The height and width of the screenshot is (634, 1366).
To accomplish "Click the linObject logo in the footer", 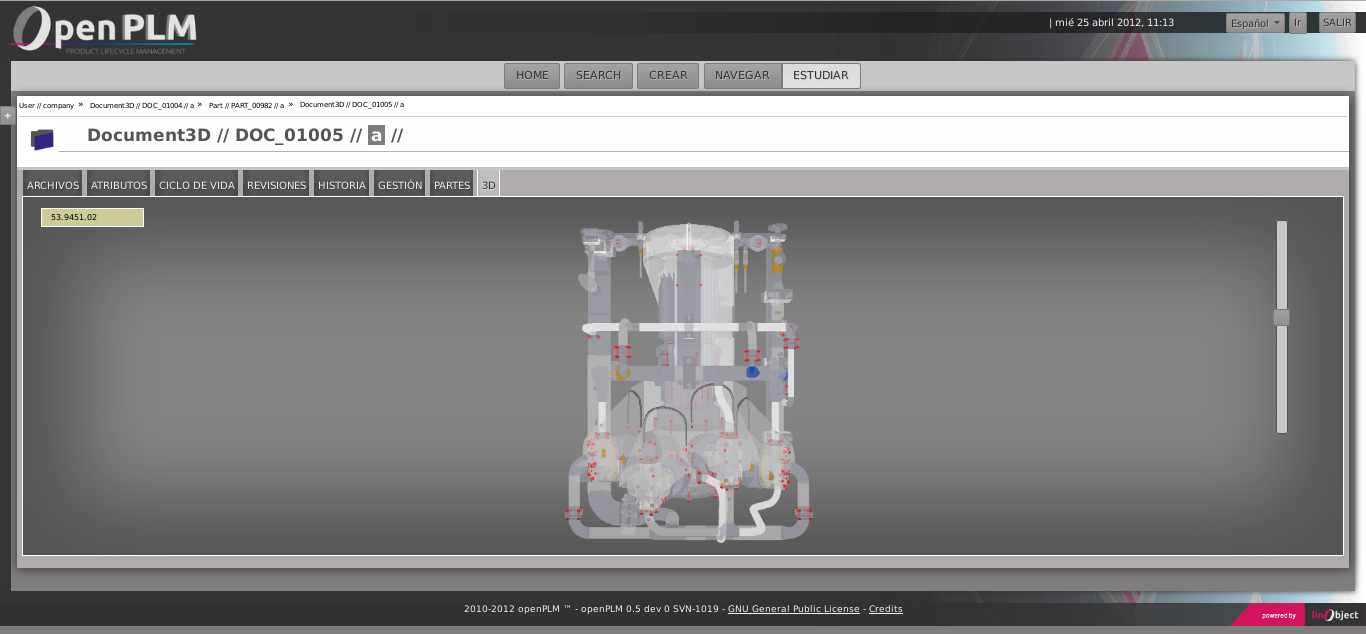I will click(x=1334, y=614).
